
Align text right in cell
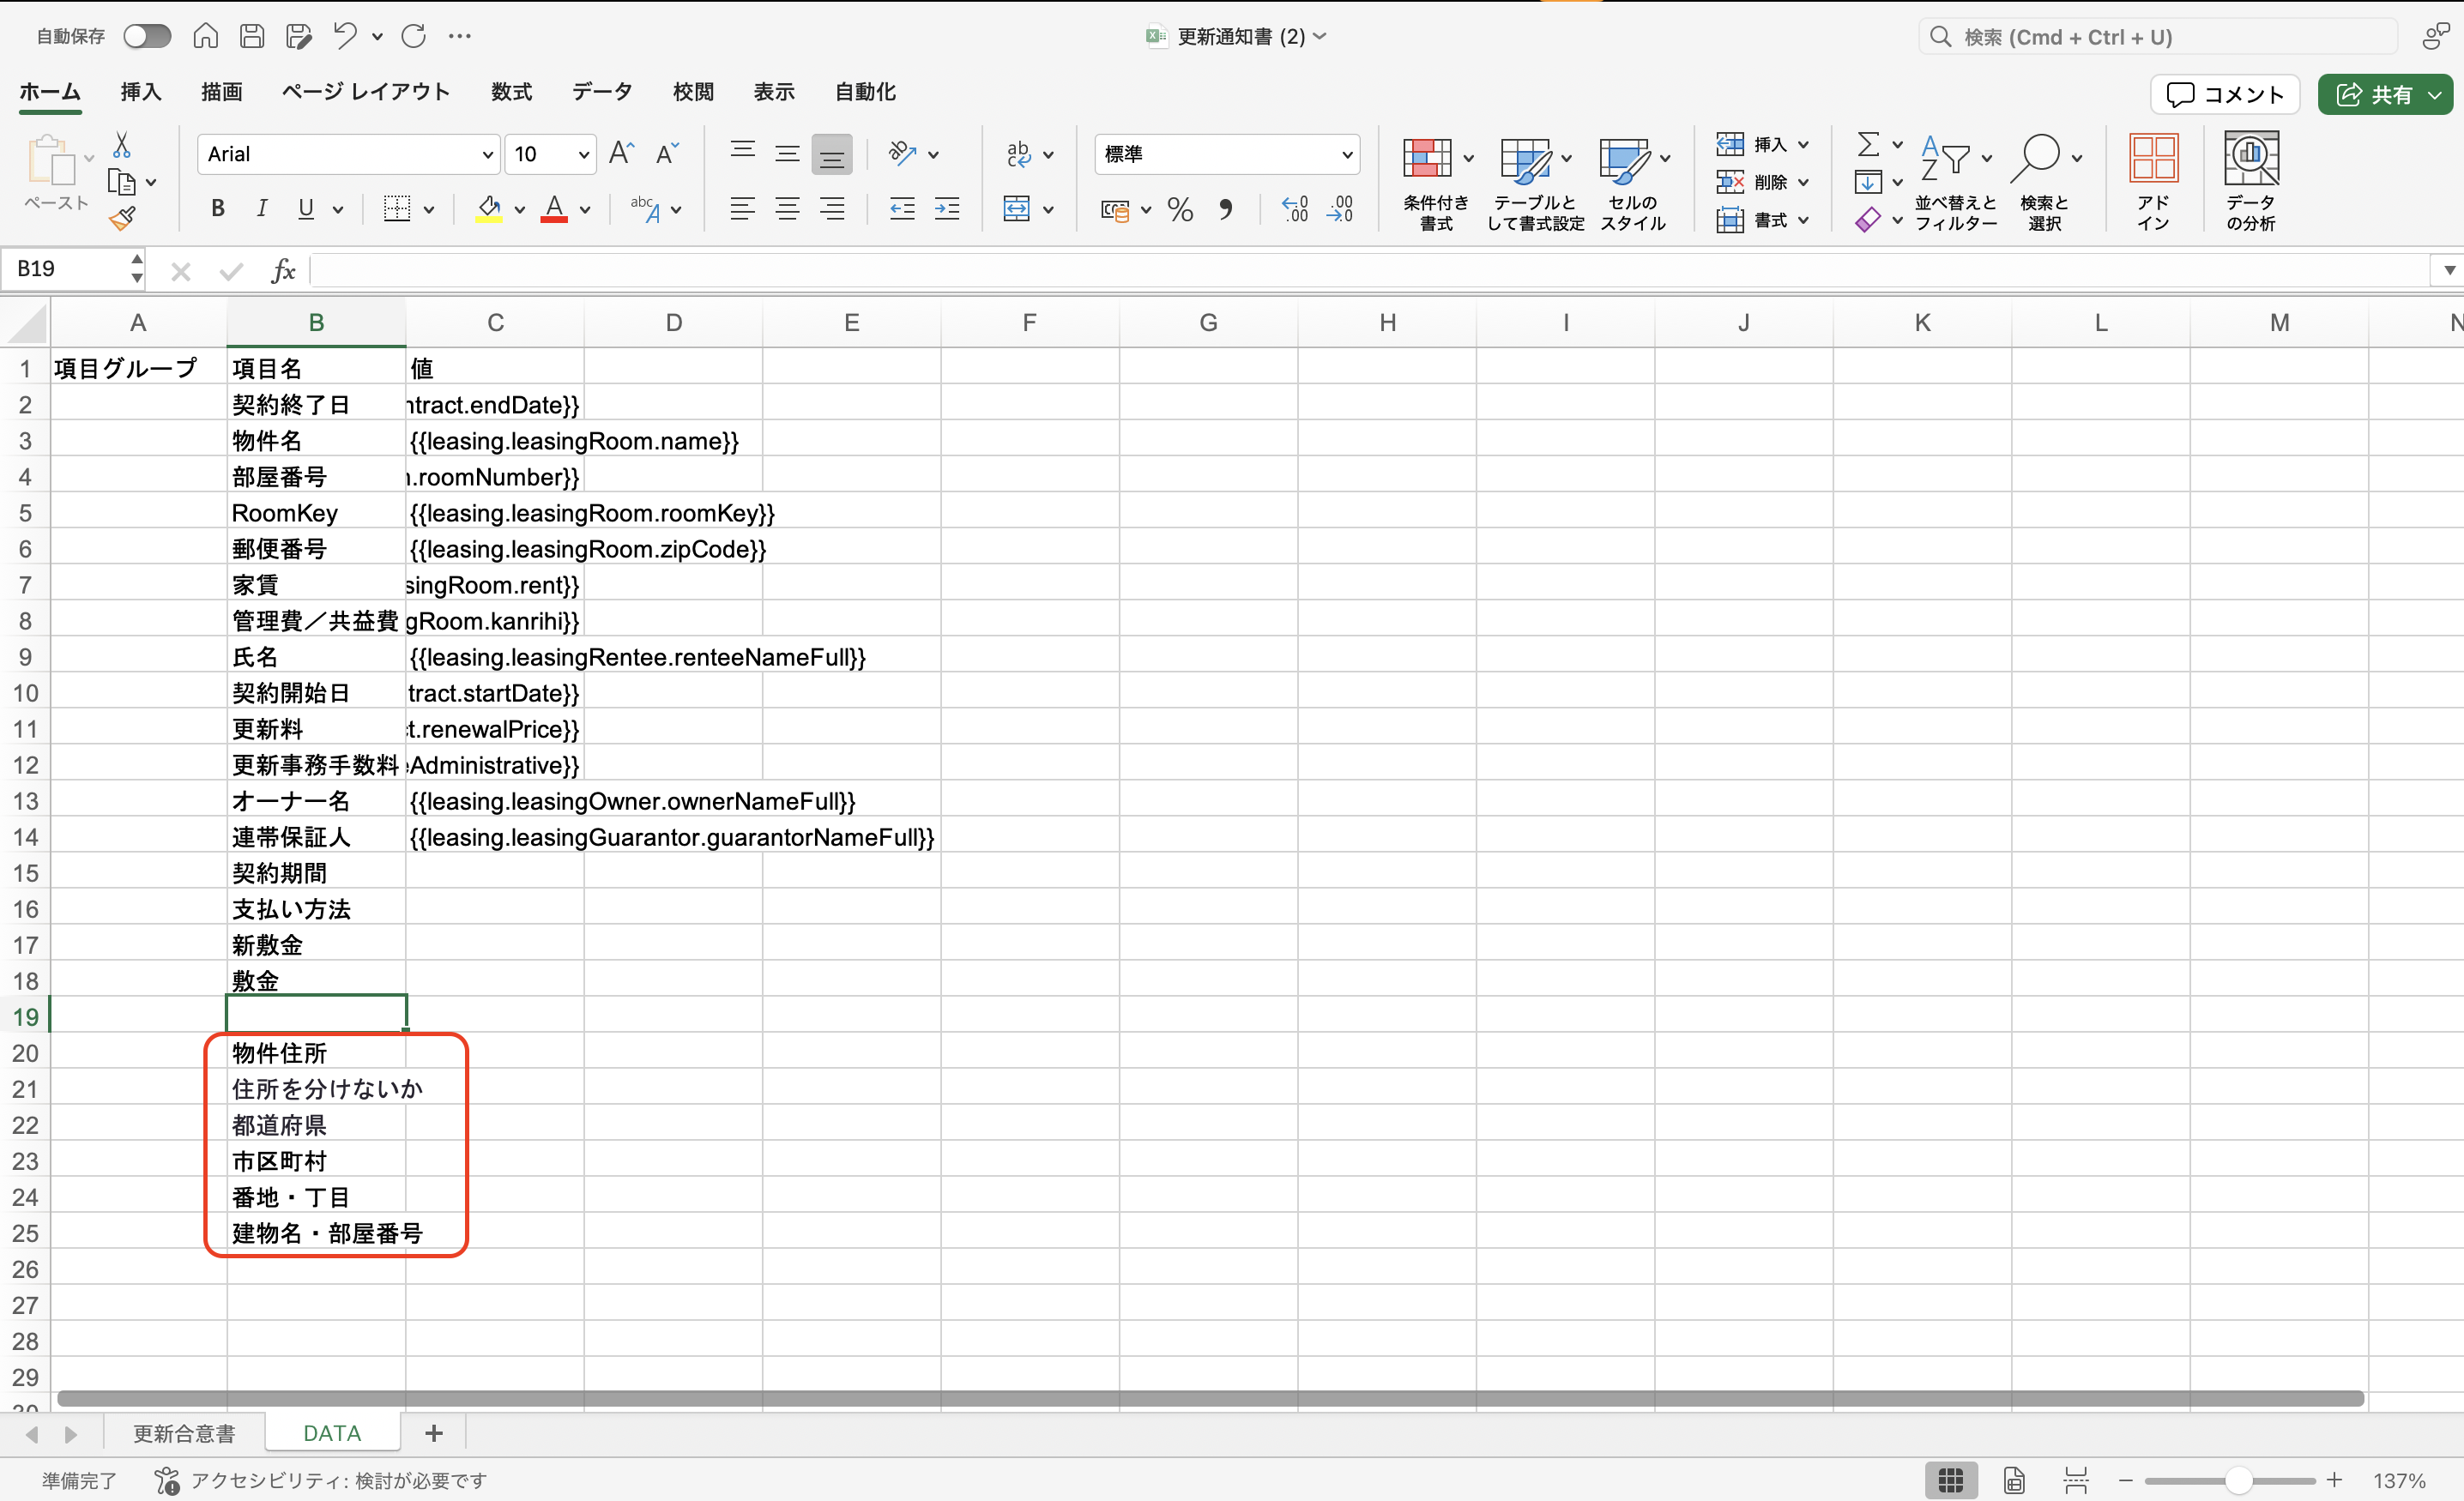coord(831,209)
